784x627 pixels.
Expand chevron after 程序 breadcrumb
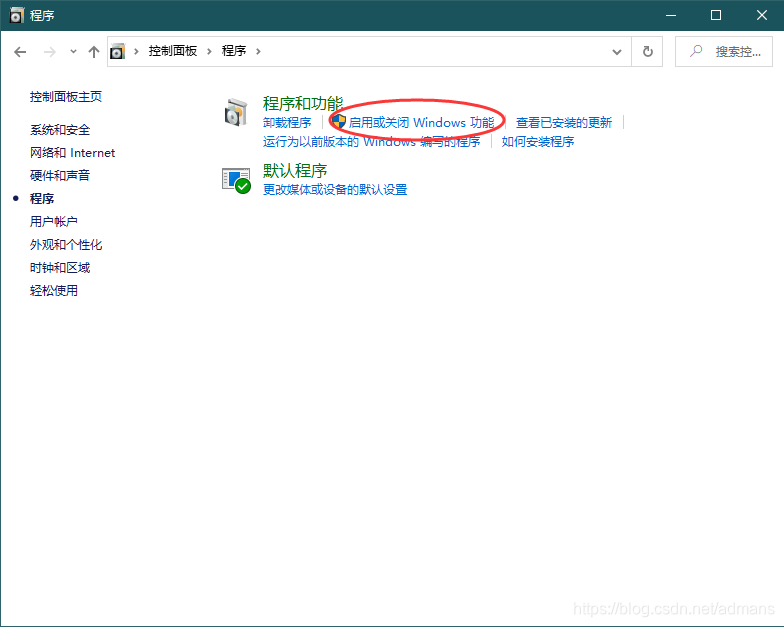(x=258, y=51)
